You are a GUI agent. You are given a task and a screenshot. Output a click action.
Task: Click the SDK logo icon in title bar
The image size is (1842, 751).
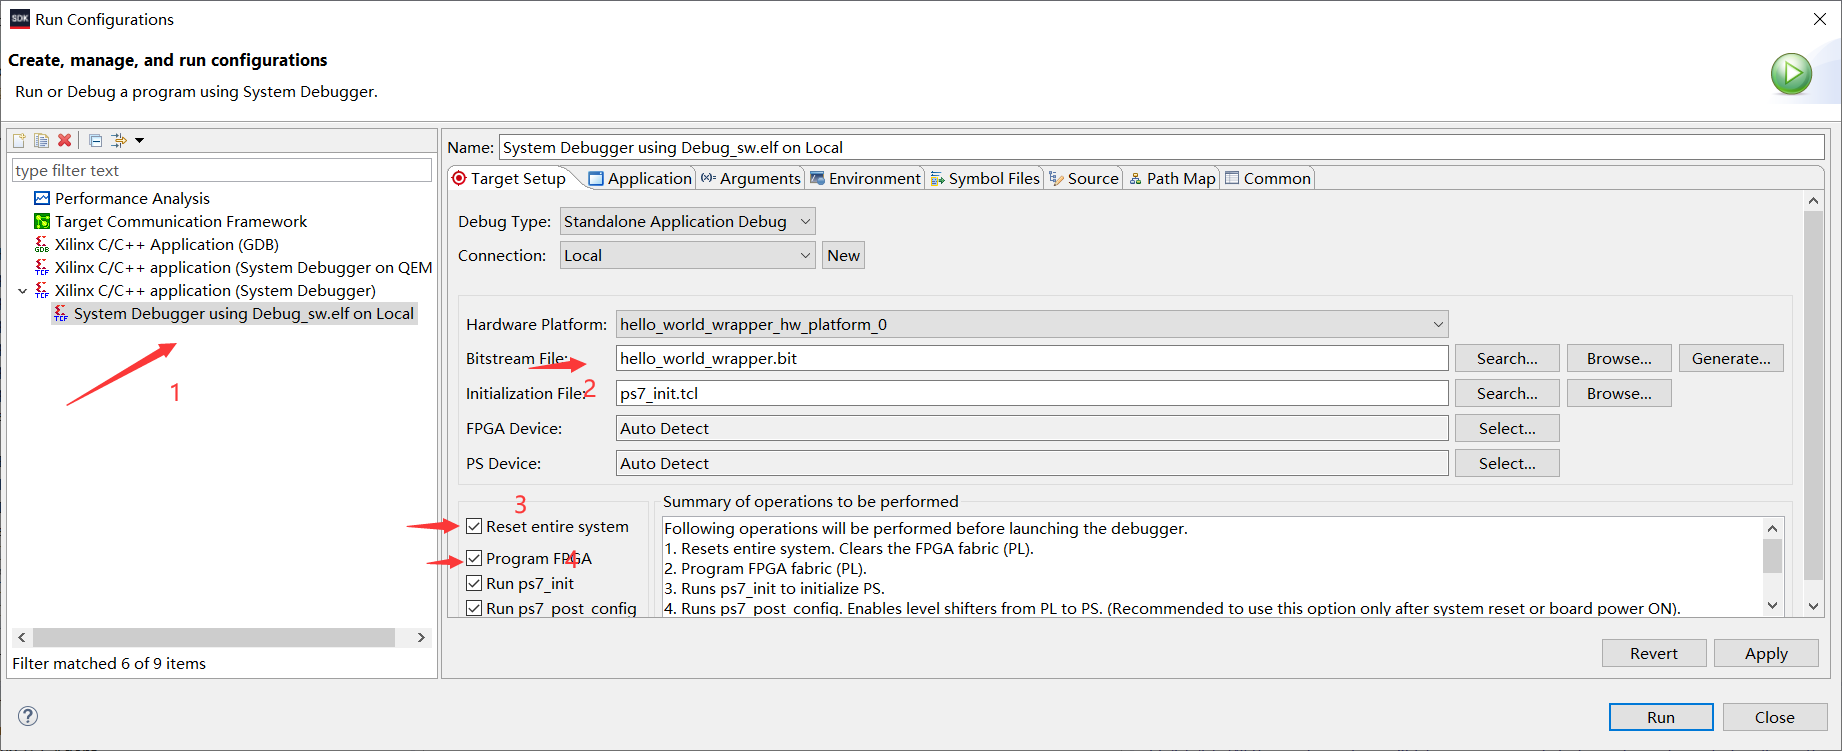(x=20, y=19)
